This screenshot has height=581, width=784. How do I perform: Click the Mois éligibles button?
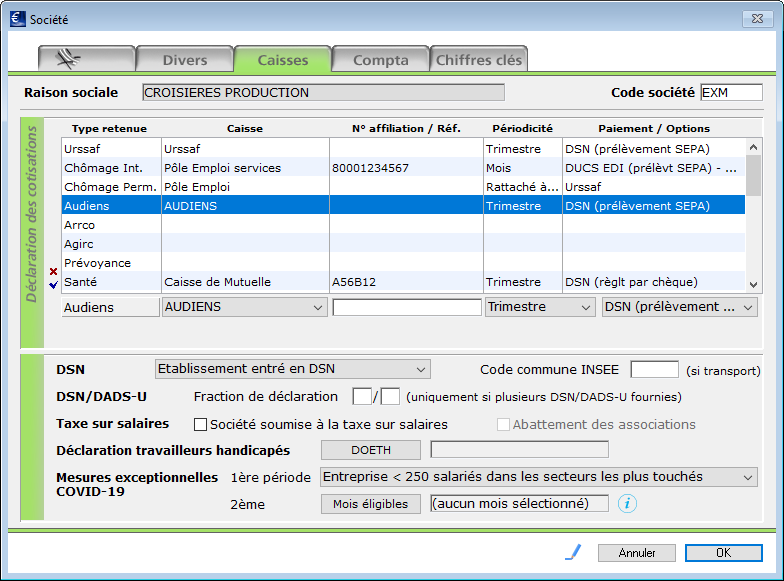tap(370, 504)
